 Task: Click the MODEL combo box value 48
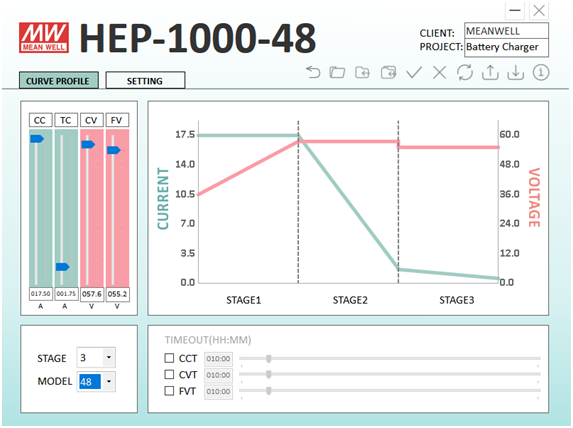(x=90, y=382)
